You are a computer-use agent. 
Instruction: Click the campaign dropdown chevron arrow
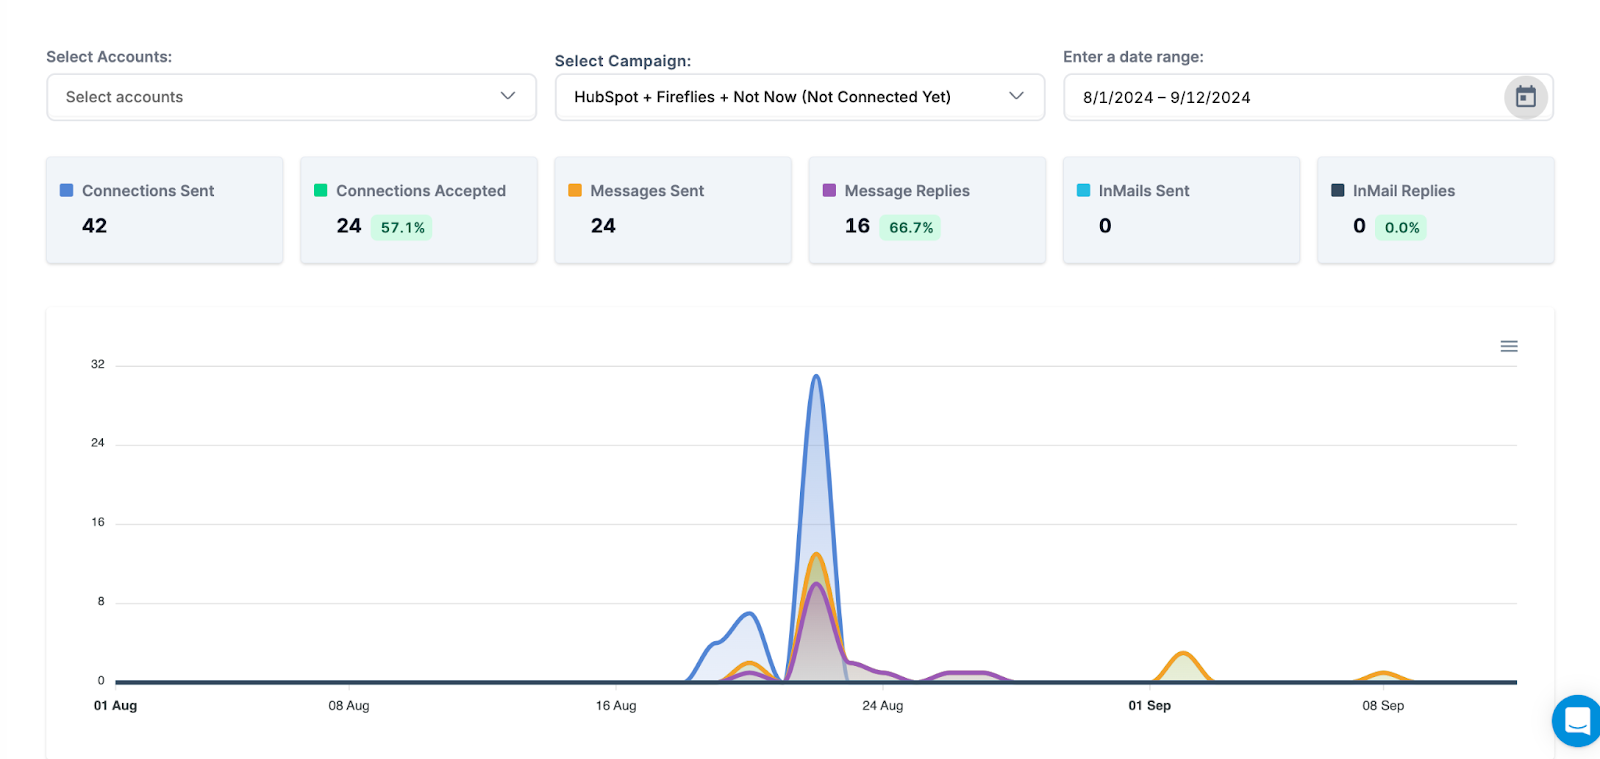[x=1016, y=96]
